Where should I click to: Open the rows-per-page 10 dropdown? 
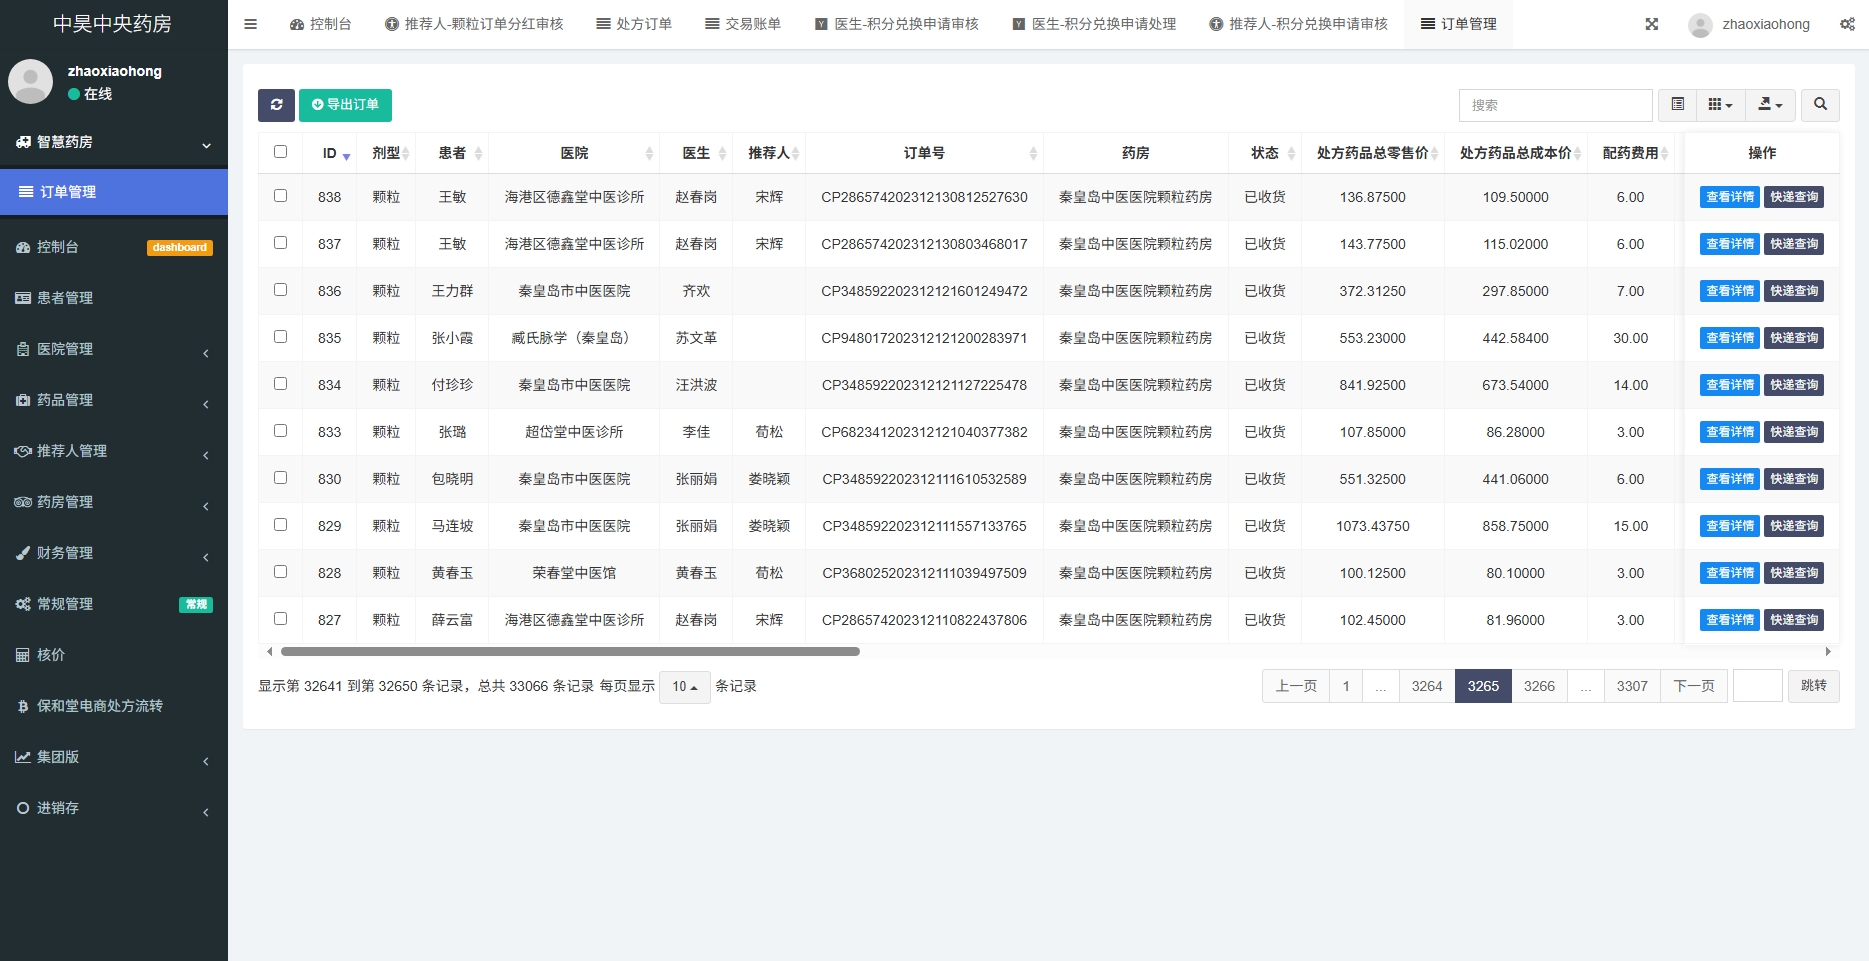pyautogui.click(x=684, y=687)
